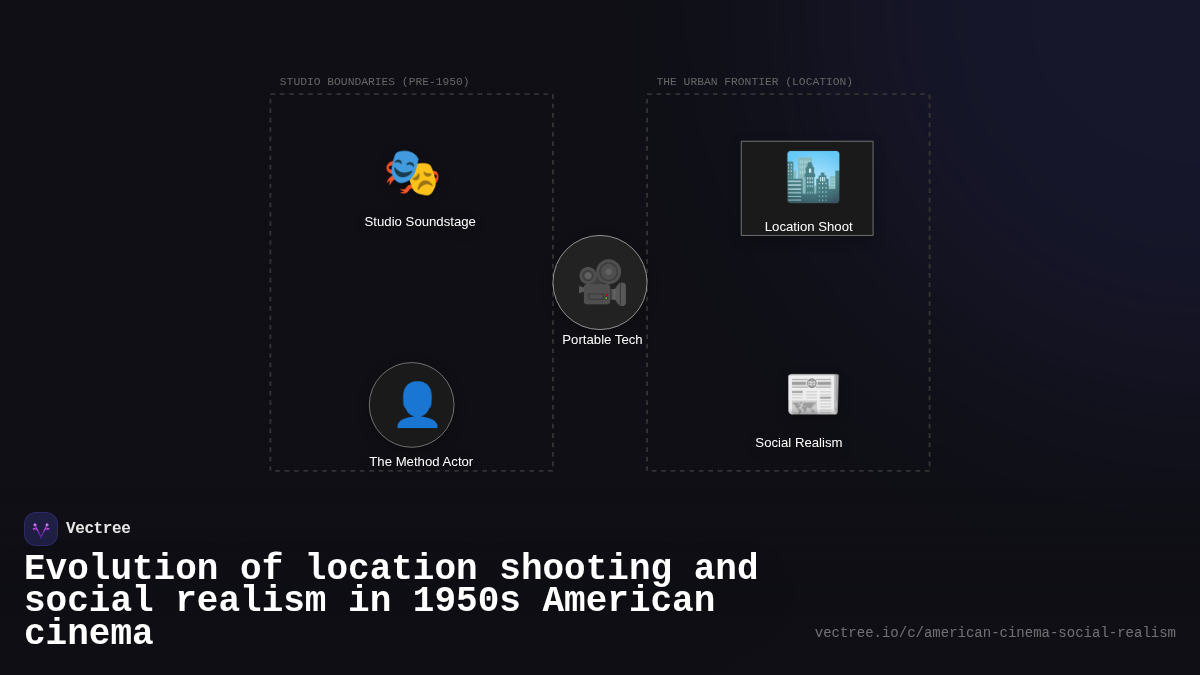Click the diagram title about 1950s American cinema

(390, 600)
